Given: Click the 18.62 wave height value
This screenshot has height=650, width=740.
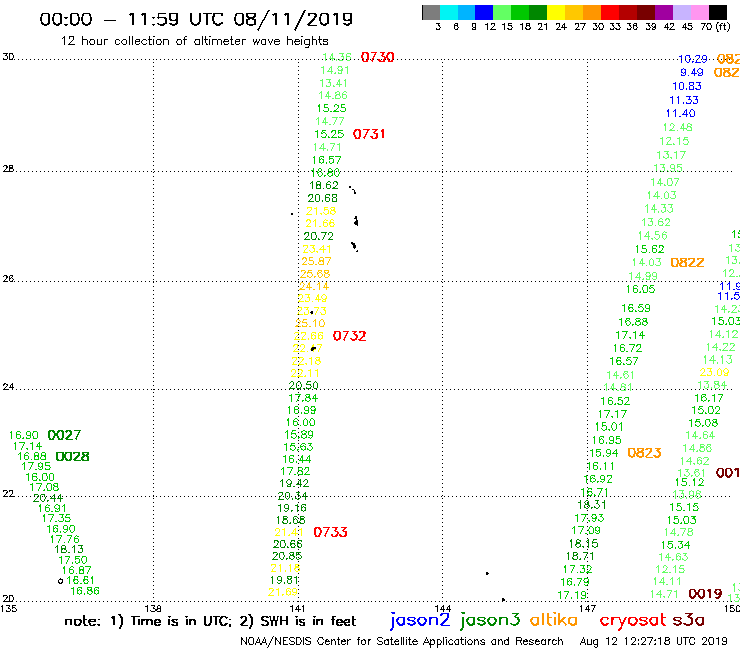Looking at the screenshot, I should (x=324, y=186).
